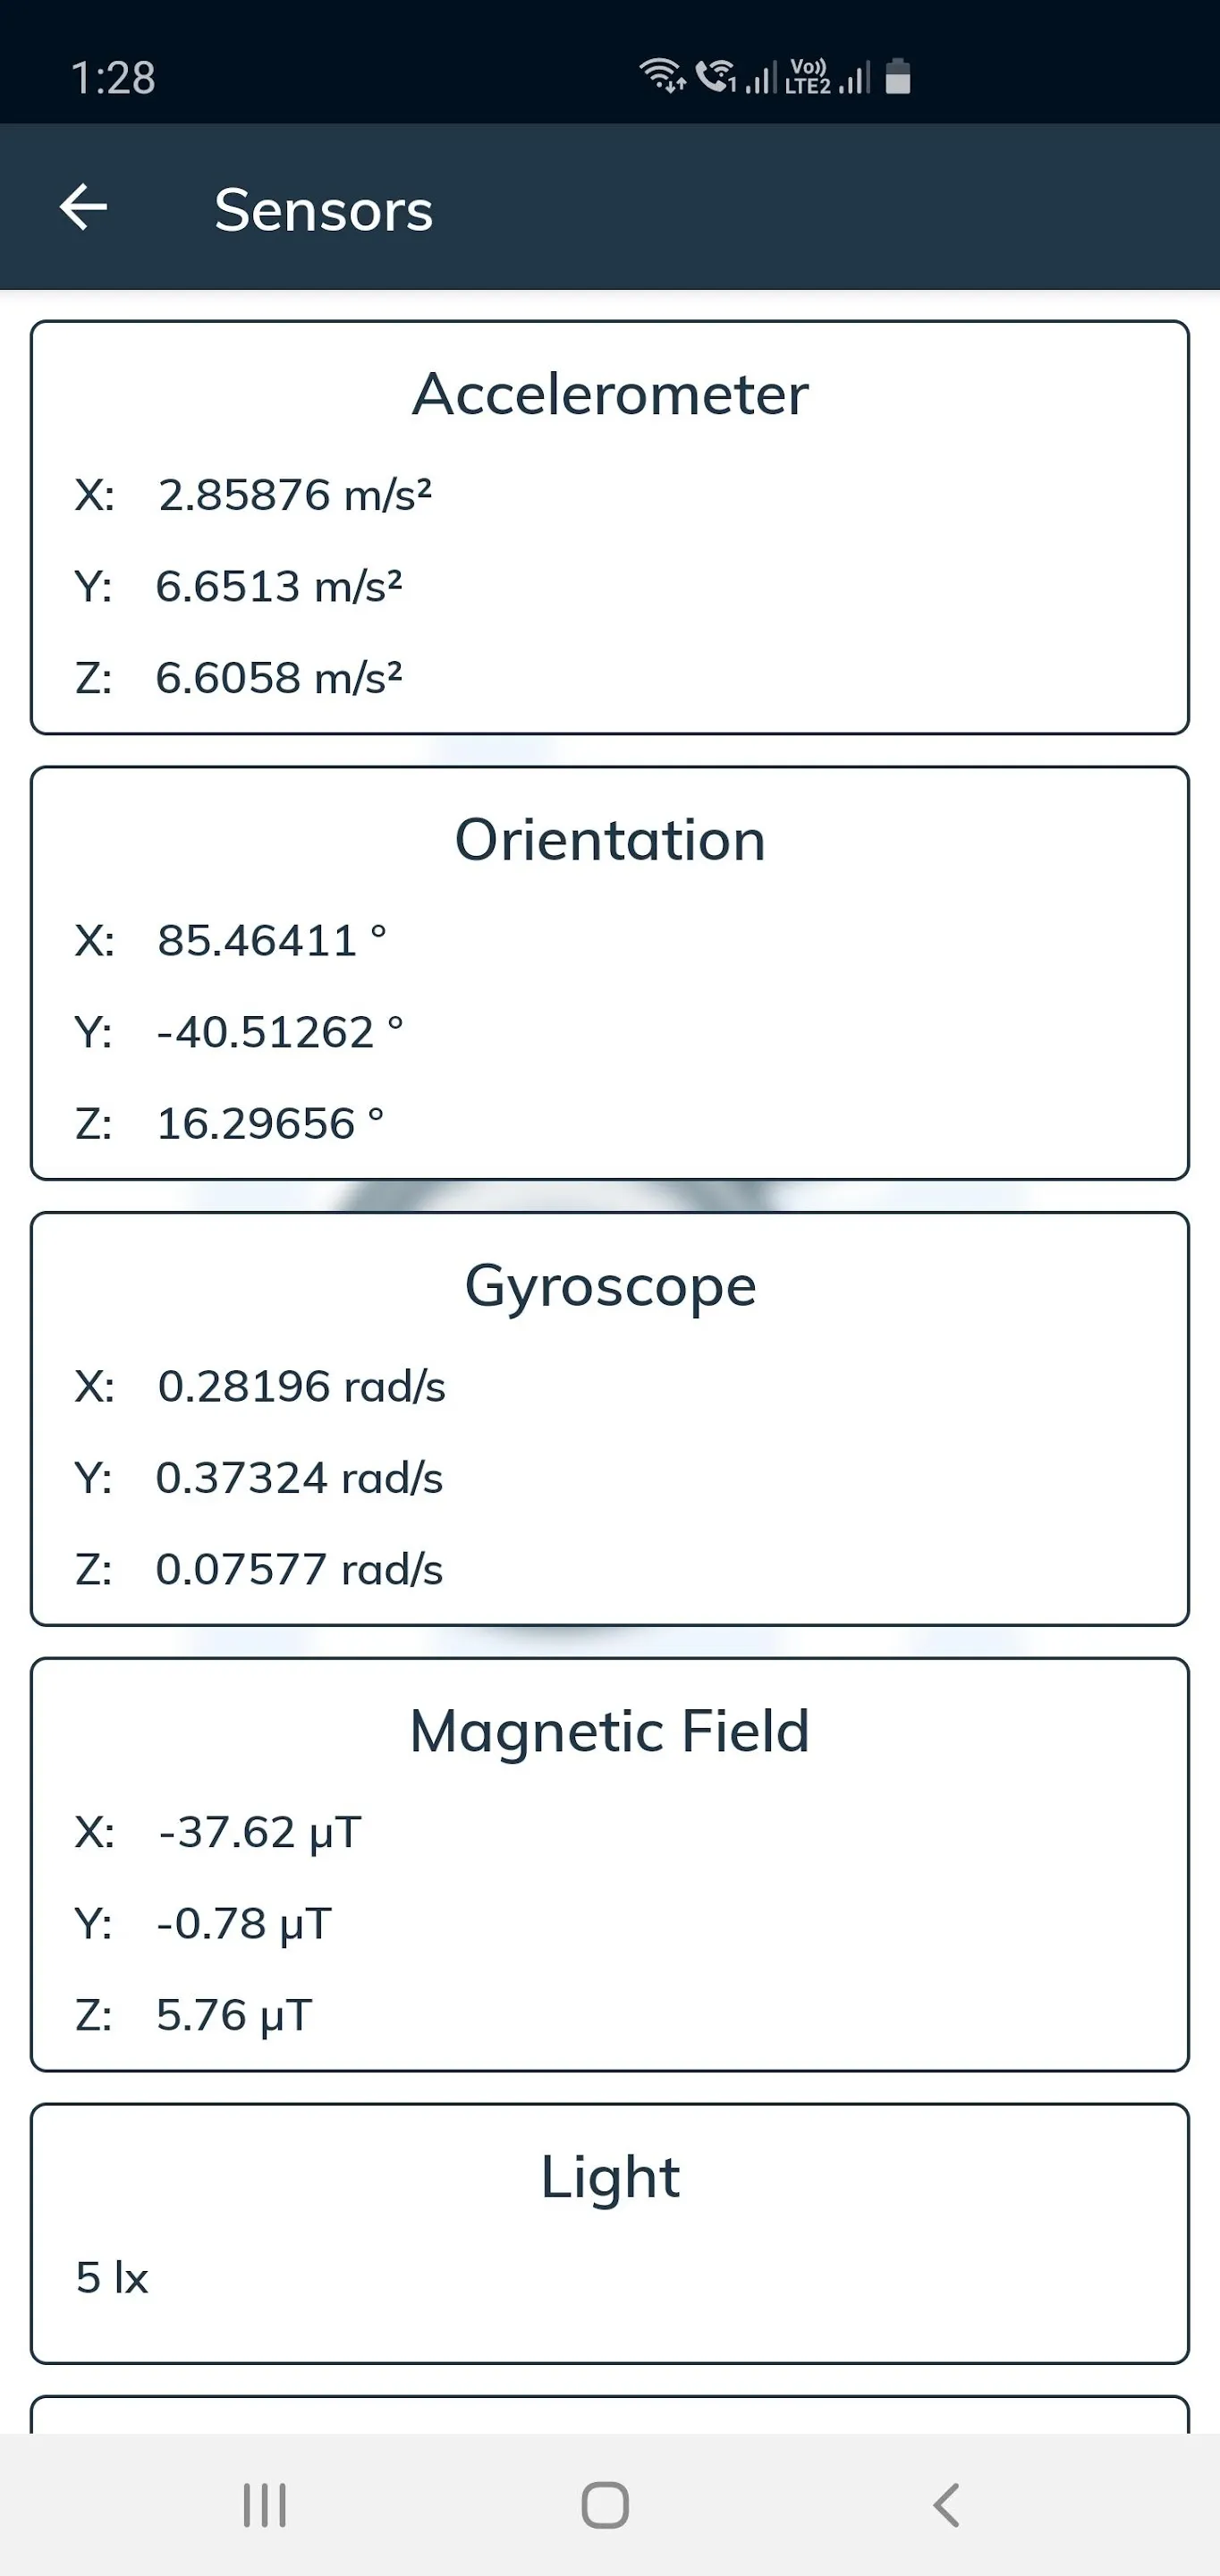1220x2576 pixels.
Task: Tap the Gyroscope card heading
Action: point(610,1286)
